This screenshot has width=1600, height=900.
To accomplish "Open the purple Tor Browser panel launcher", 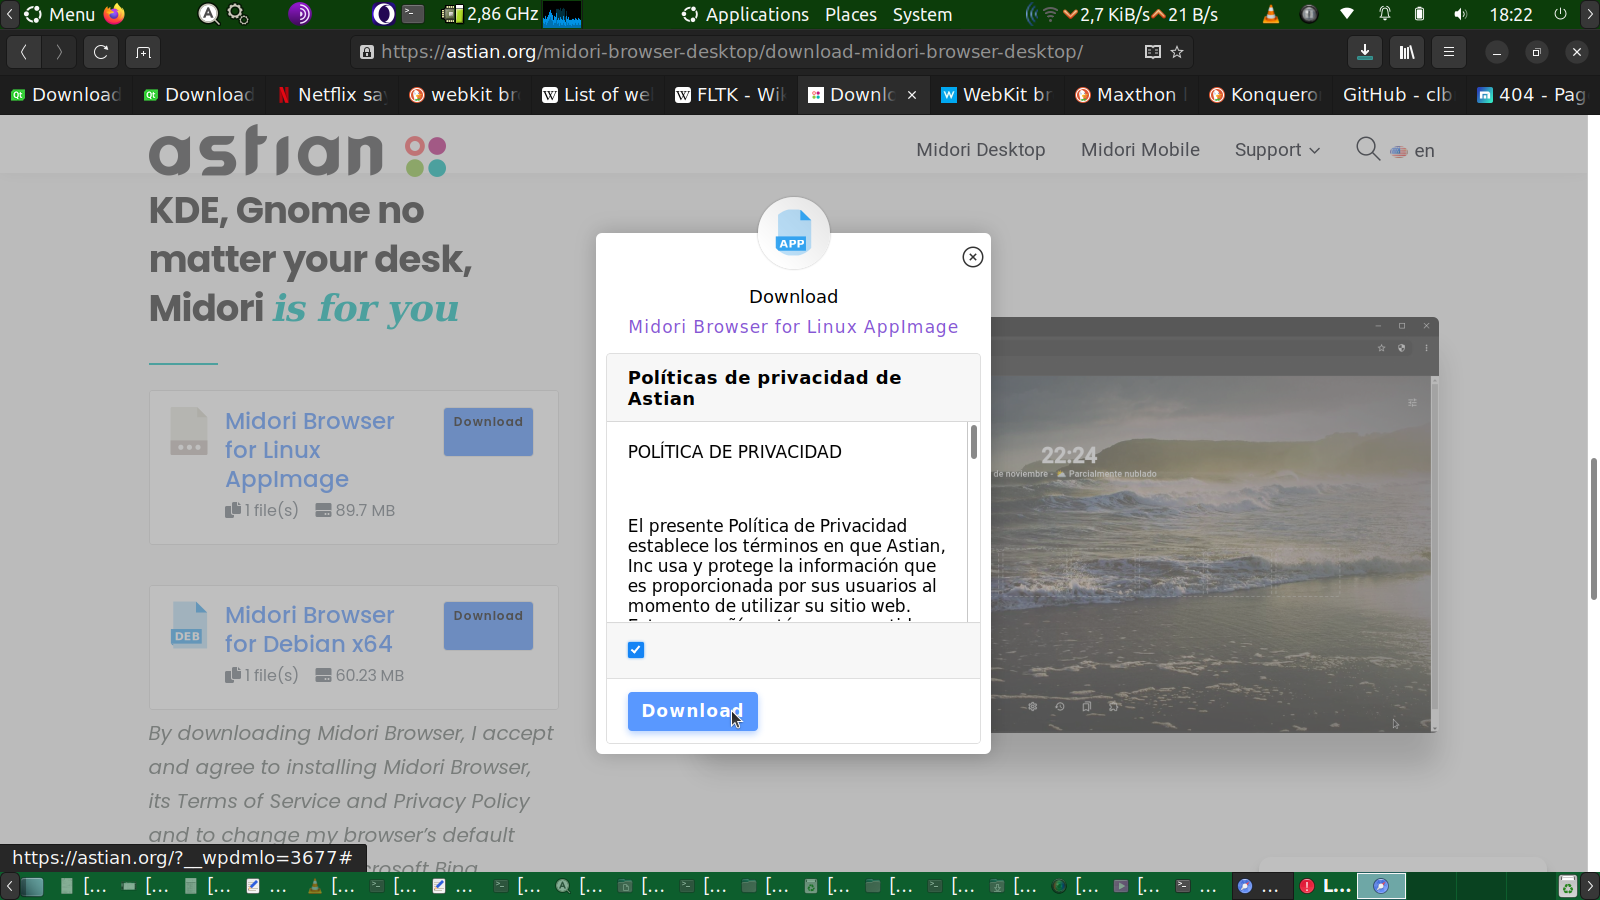I will tap(300, 14).
